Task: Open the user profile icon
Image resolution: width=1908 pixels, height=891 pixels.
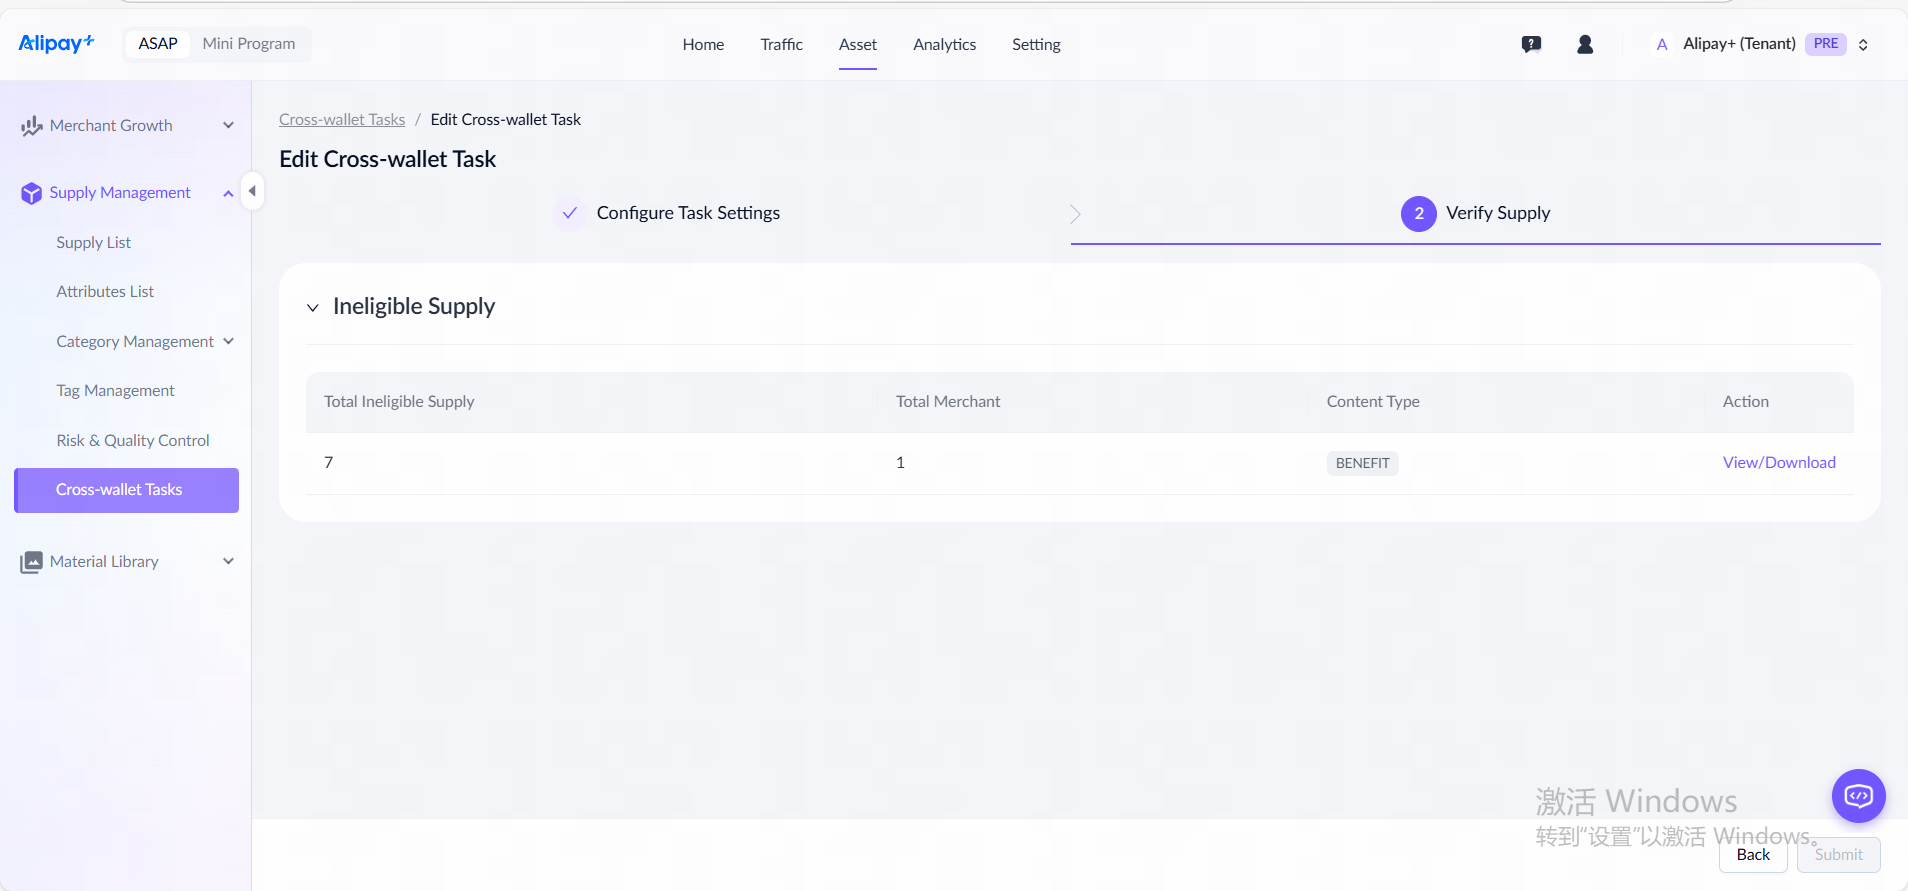Action: coord(1585,44)
